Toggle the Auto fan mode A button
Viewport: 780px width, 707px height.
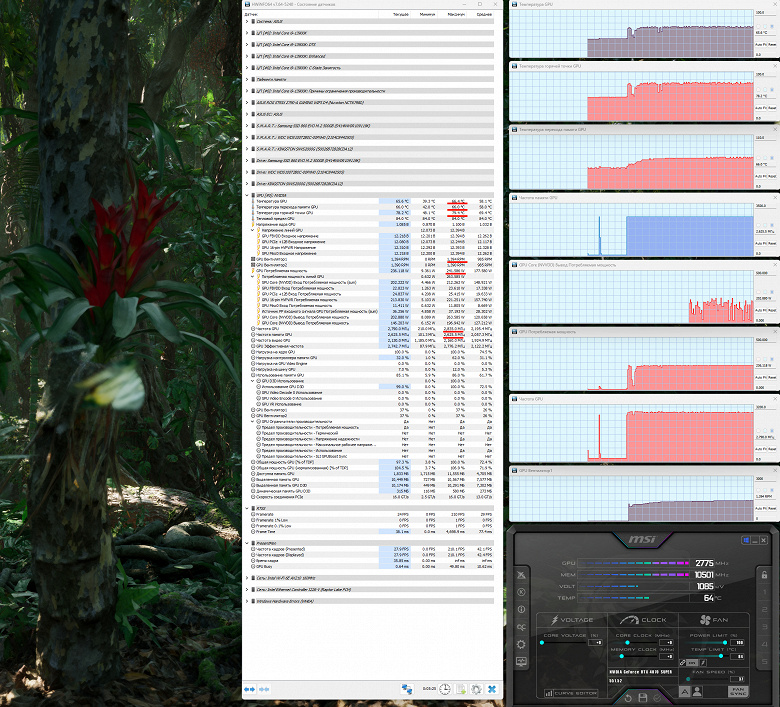tap(684, 692)
